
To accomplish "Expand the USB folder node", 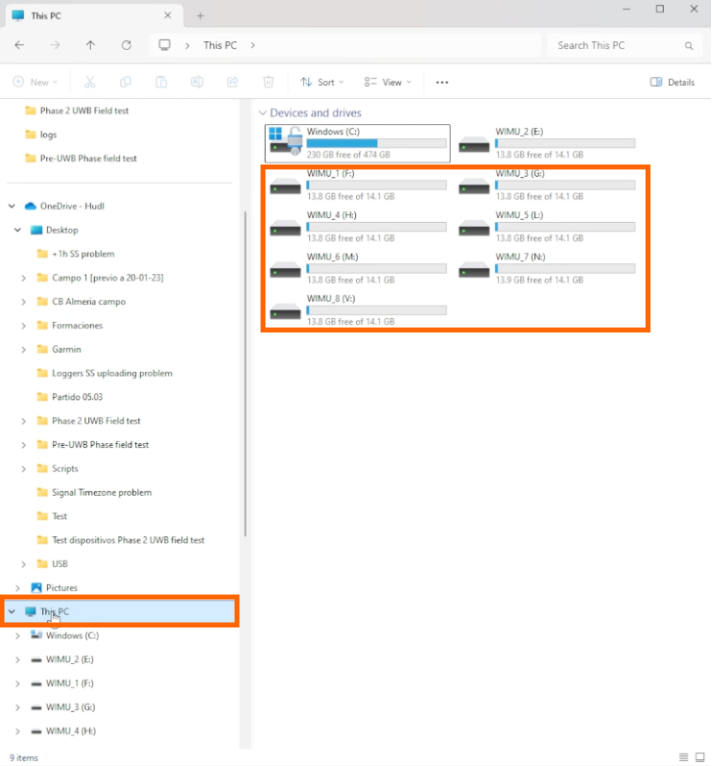I will tap(23, 564).
